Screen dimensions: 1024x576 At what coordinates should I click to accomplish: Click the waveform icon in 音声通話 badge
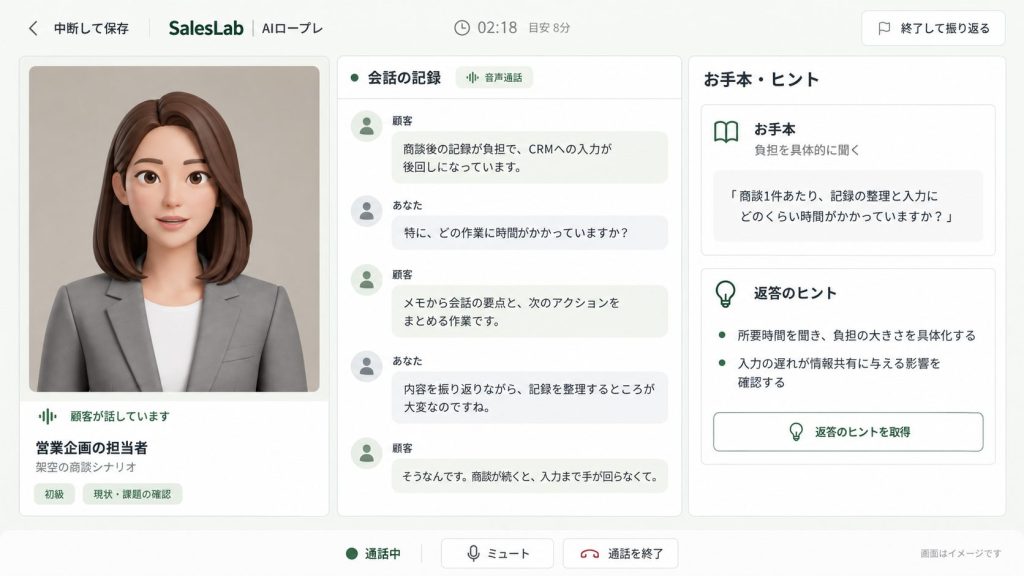(x=472, y=78)
